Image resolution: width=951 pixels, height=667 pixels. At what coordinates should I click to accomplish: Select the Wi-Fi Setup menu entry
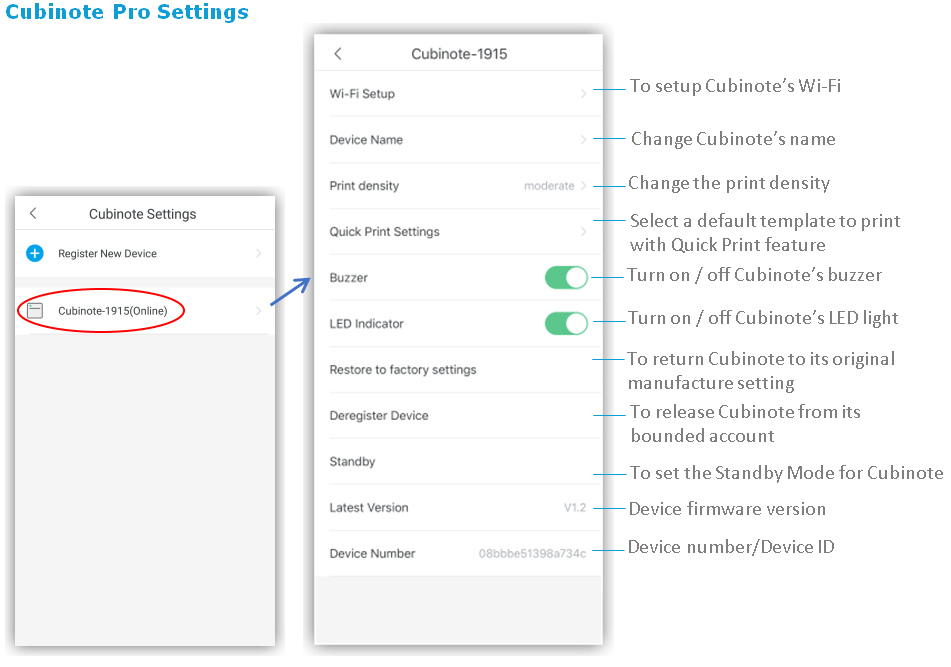coord(459,93)
